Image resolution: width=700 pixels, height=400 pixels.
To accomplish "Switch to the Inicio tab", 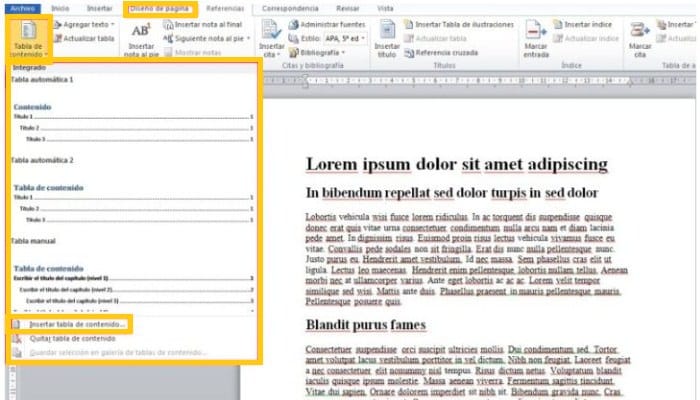I will tap(60, 8).
